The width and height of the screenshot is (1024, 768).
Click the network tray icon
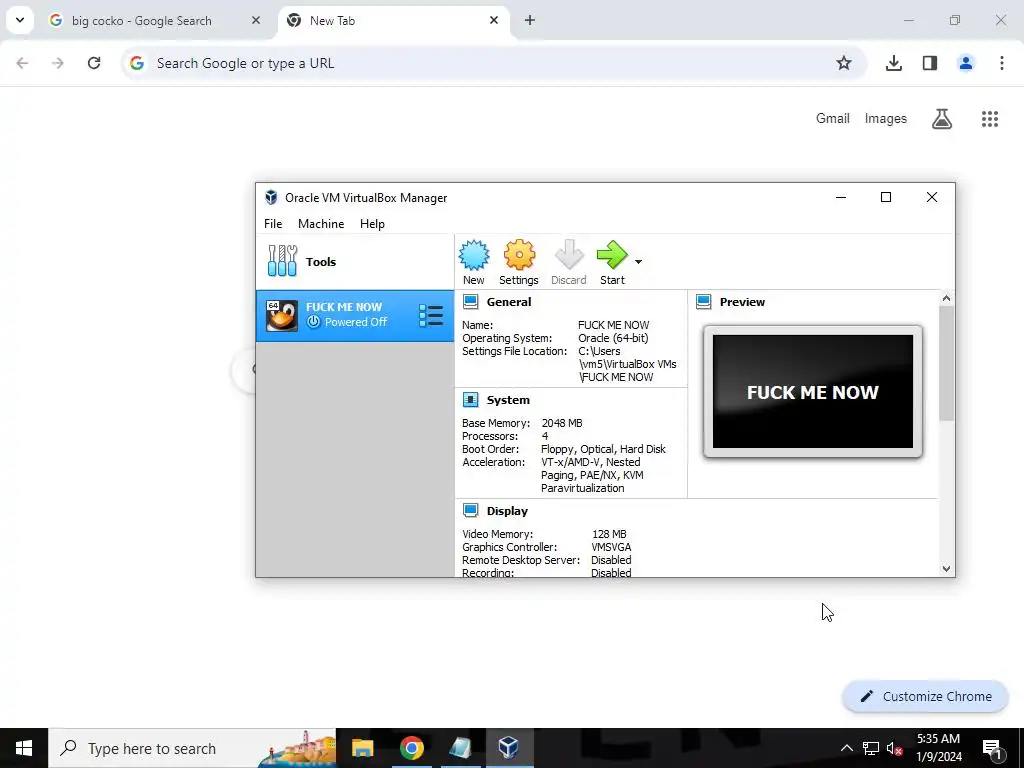pyautogui.click(x=871, y=748)
